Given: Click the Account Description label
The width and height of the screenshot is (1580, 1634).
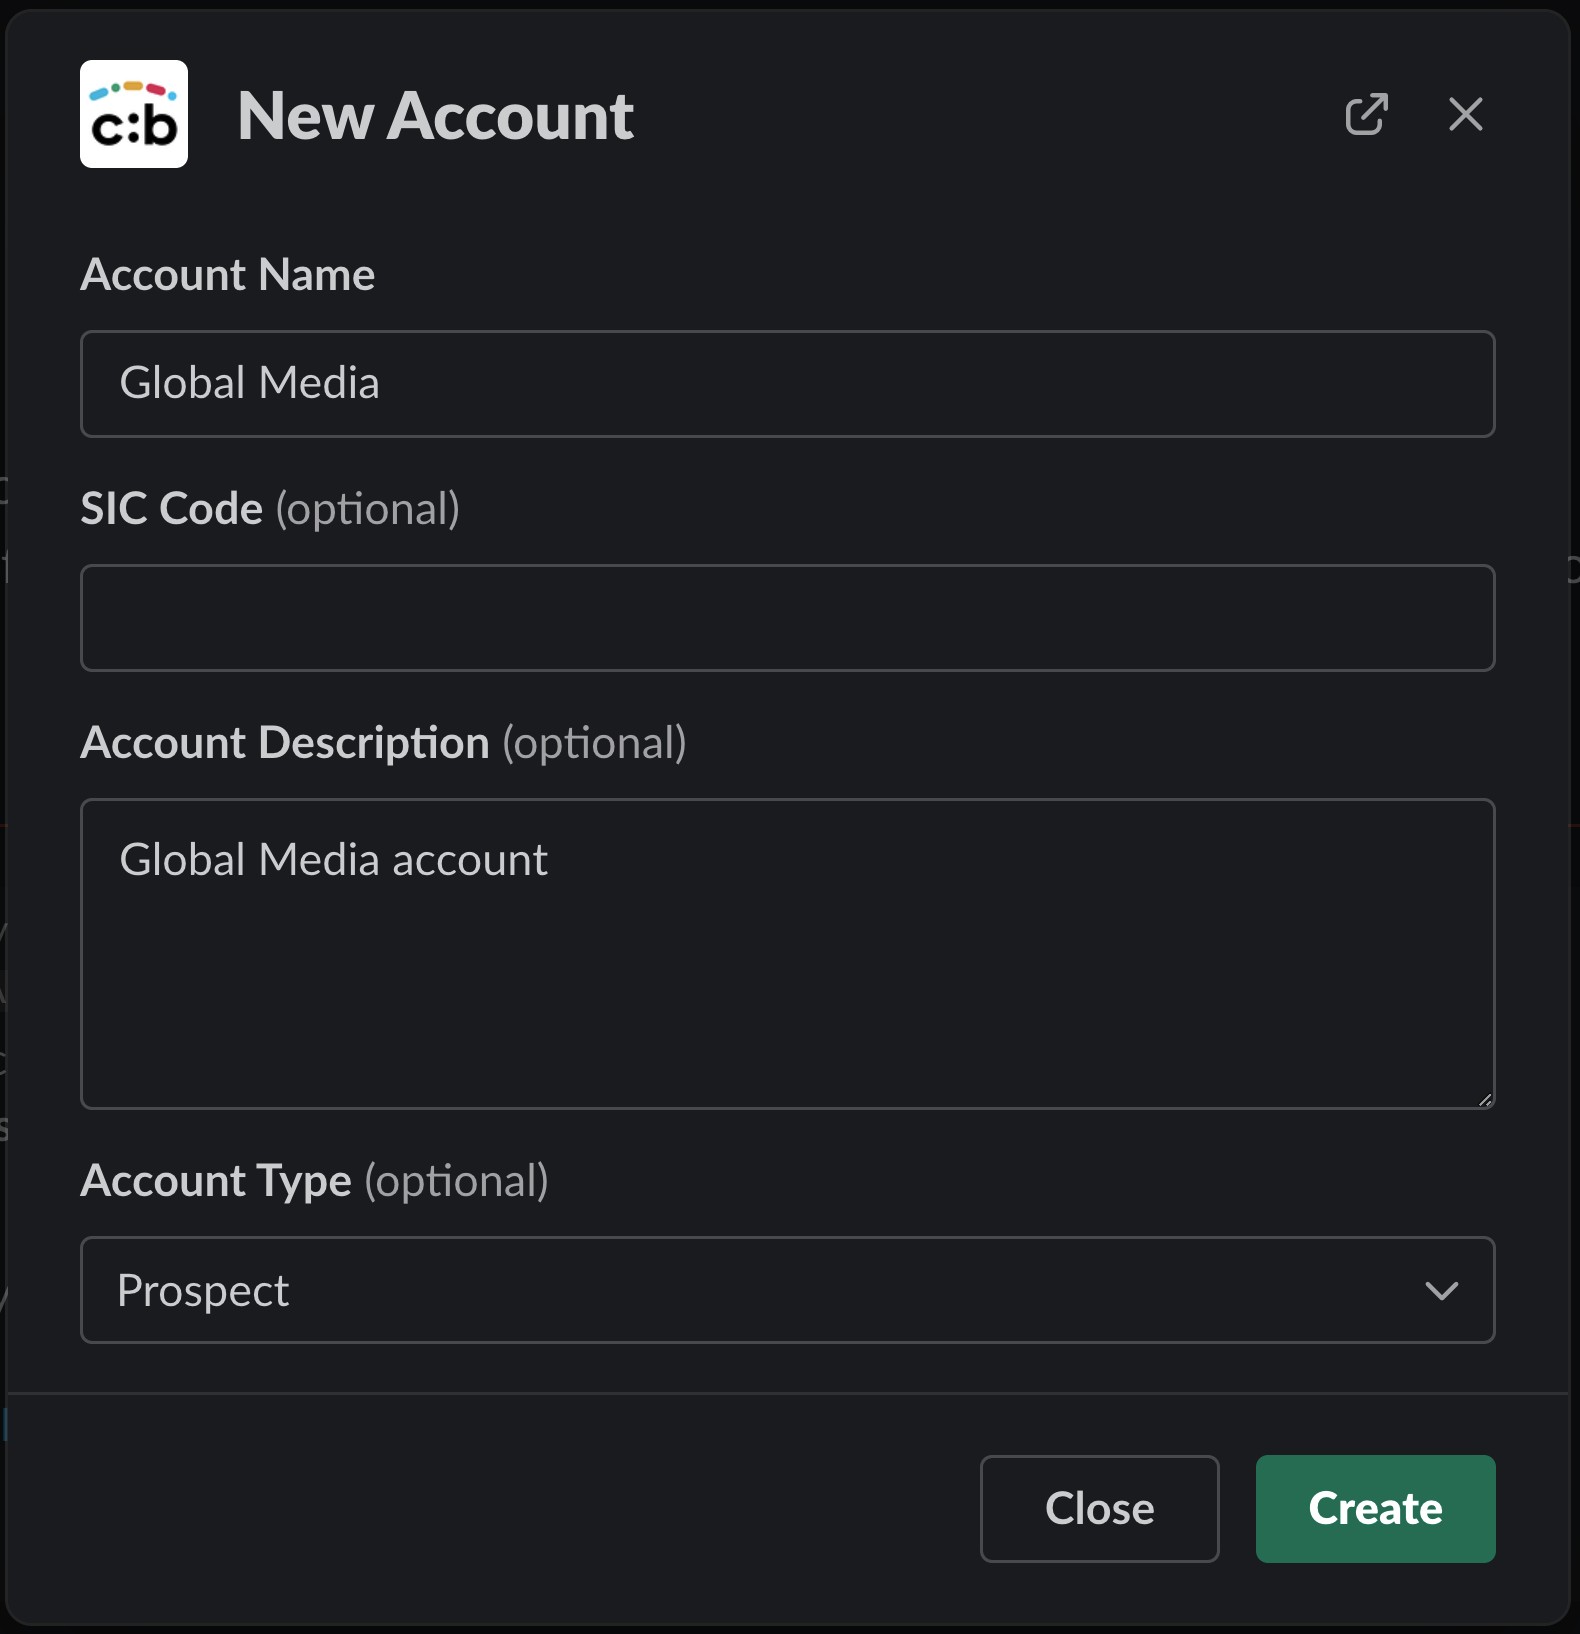Looking at the screenshot, I should [x=285, y=743].
